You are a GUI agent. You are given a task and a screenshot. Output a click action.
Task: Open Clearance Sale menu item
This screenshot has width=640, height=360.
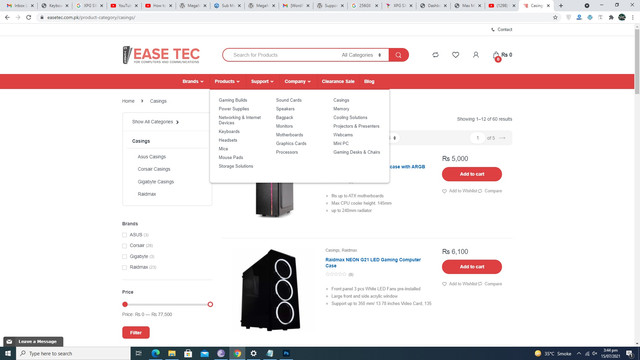click(x=338, y=81)
